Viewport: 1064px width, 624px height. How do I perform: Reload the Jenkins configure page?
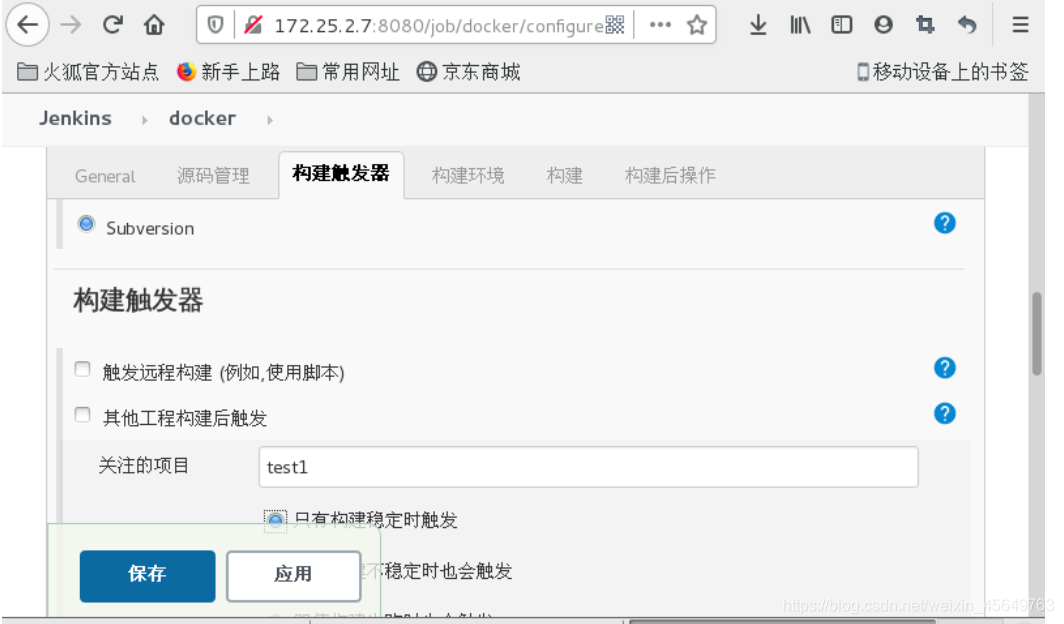click(112, 25)
